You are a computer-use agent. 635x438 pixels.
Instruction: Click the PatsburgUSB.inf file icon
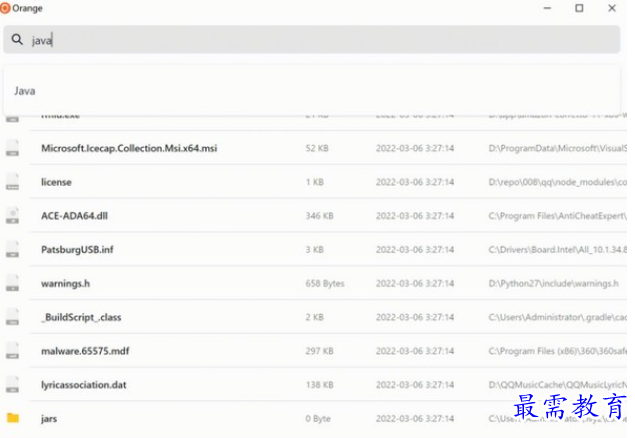point(13,249)
